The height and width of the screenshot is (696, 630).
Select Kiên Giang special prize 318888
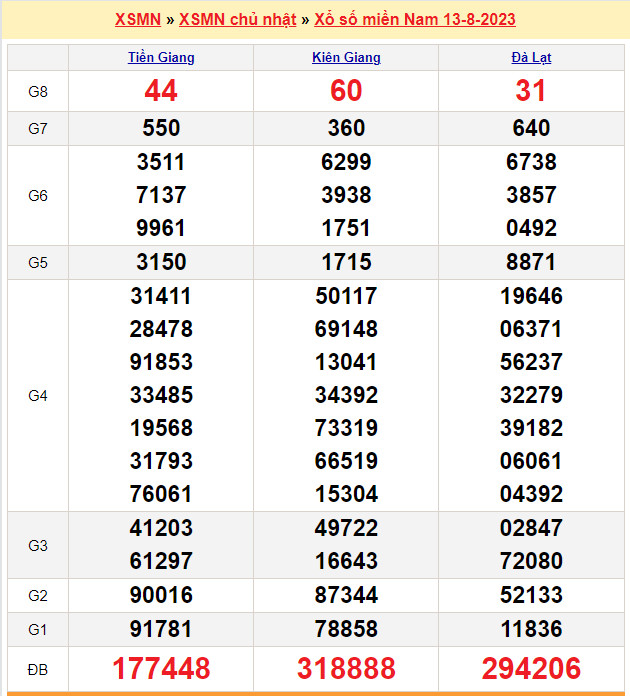tap(346, 668)
